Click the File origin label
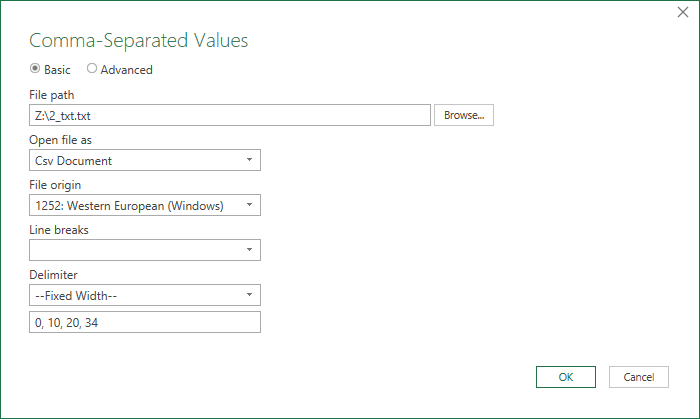Viewport: 700px width, 419px height. pos(55,185)
